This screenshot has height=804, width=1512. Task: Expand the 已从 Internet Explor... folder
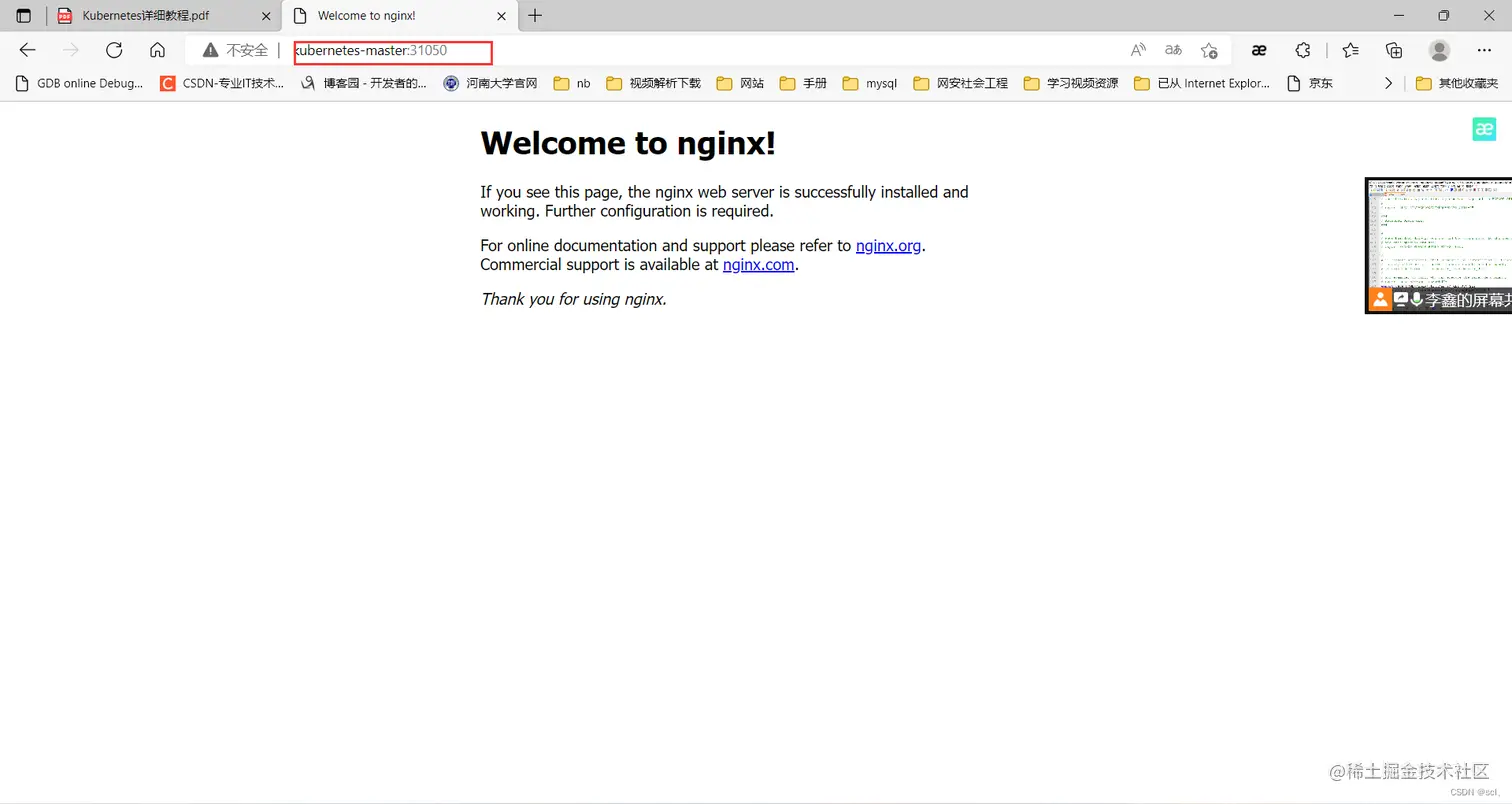pyautogui.click(x=1202, y=83)
